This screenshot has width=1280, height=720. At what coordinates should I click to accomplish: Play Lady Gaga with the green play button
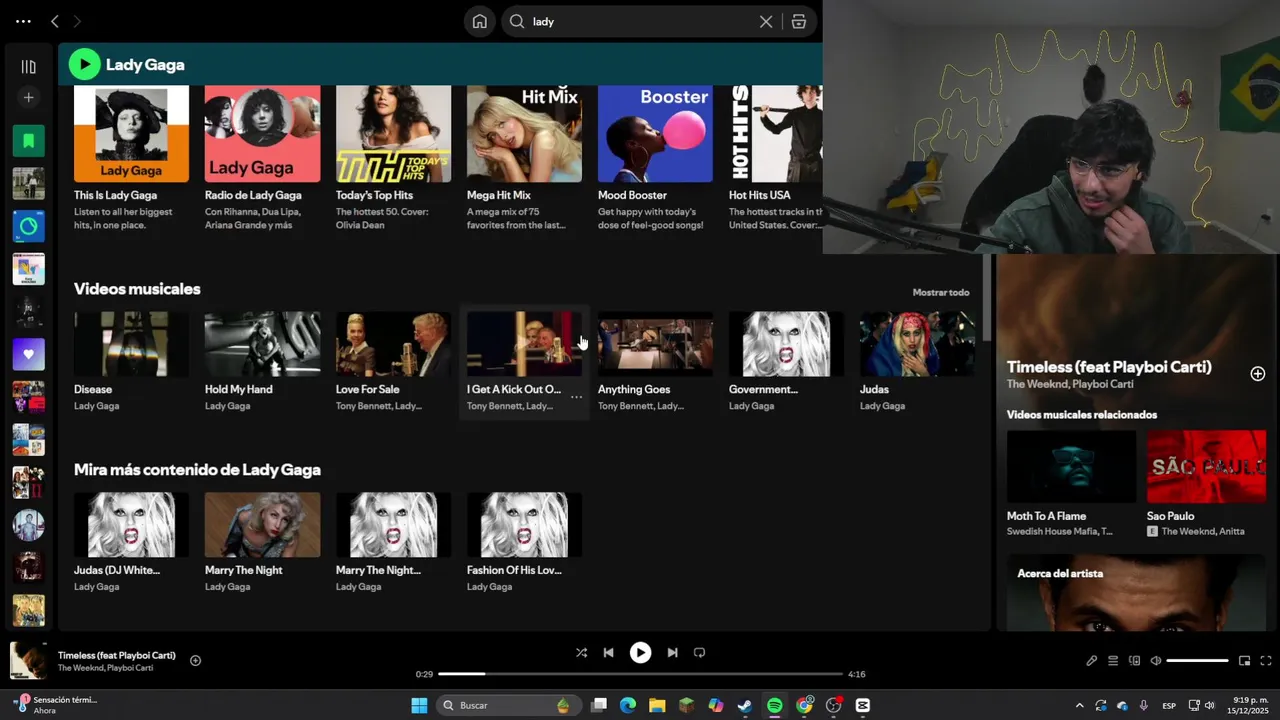point(85,64)
